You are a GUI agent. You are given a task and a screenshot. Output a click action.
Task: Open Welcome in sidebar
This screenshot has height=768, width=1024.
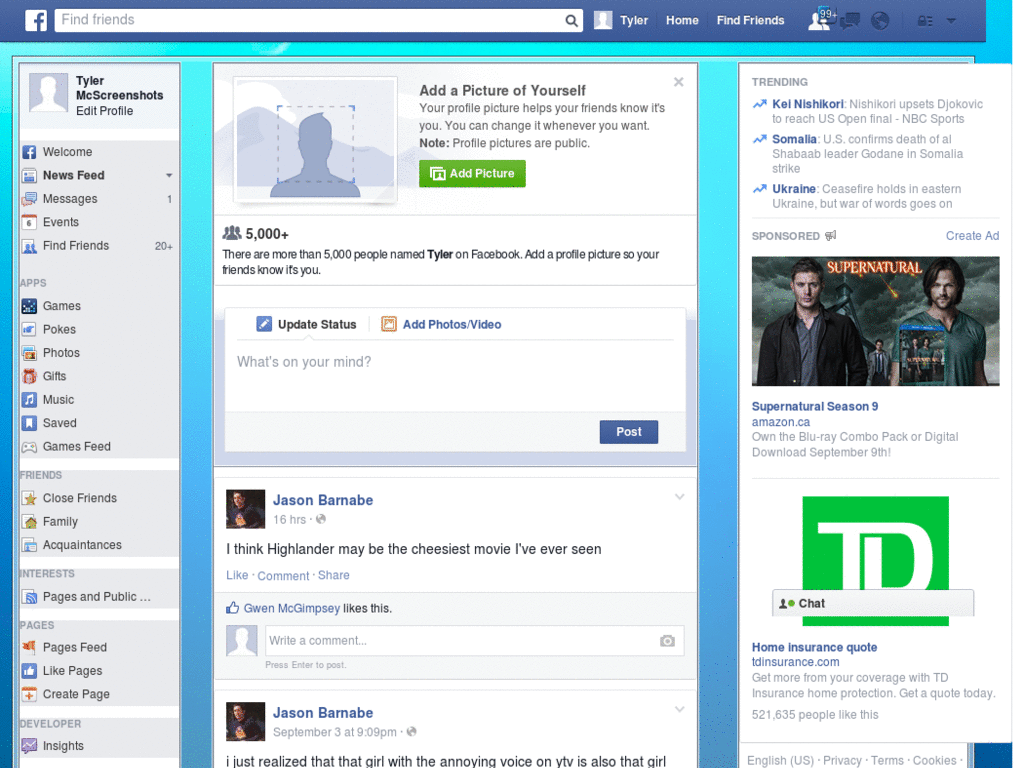(67, 152)
